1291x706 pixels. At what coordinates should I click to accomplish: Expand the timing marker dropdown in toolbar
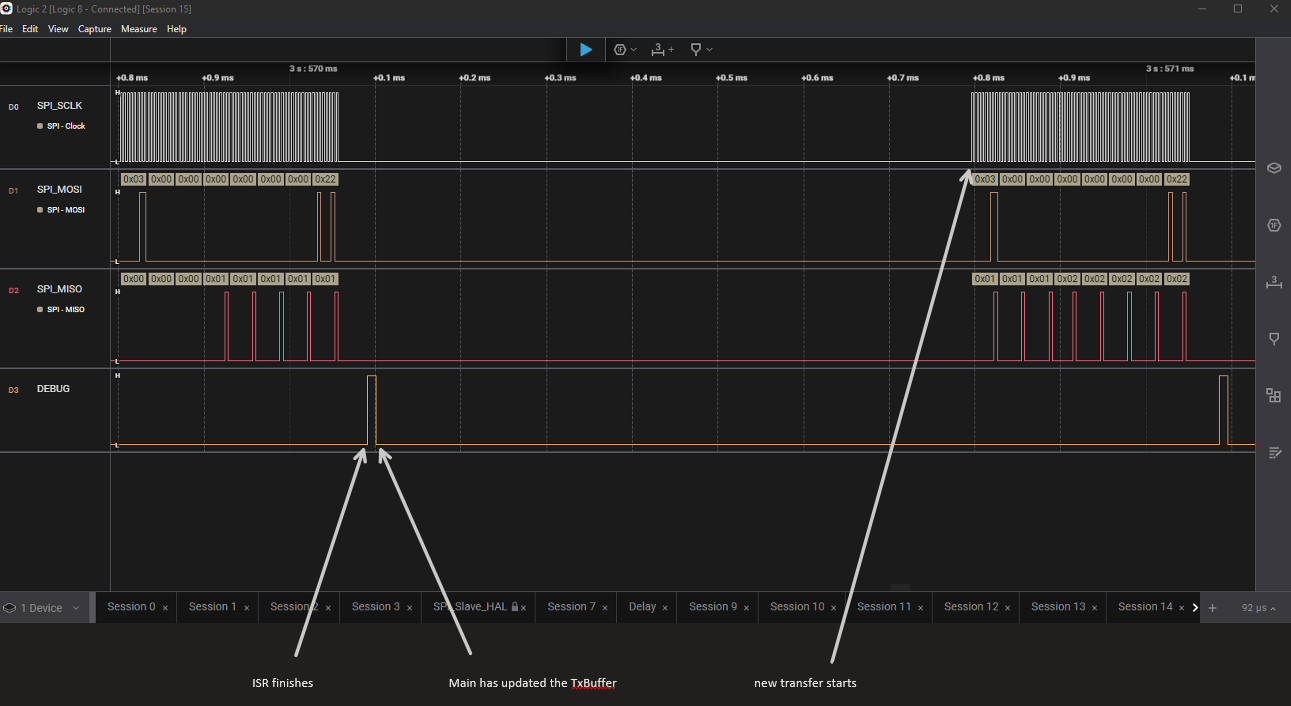pos(701,49)
